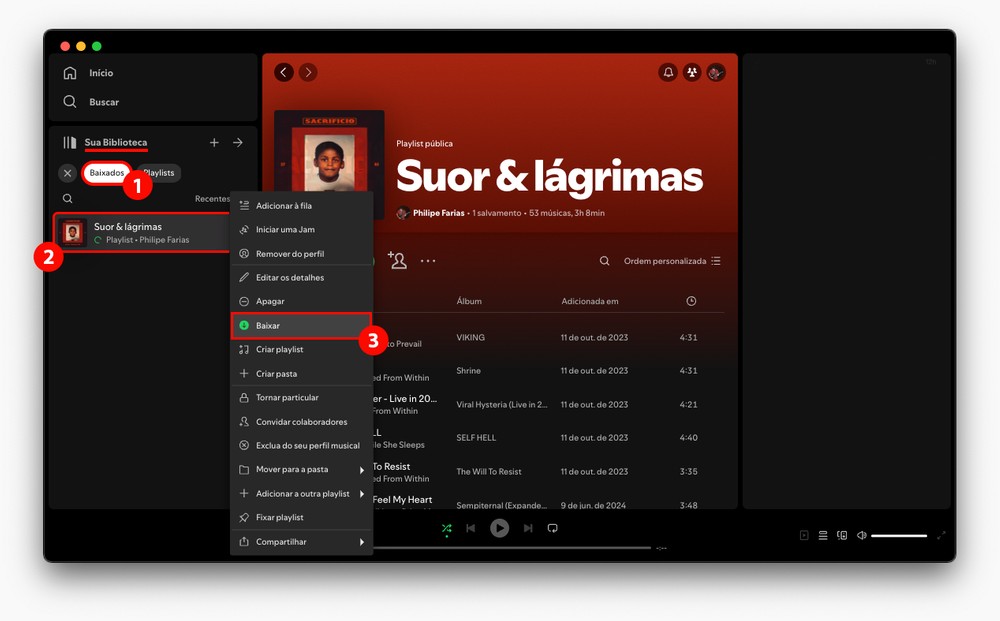Select Suor & lágrimas in library list
Image resolution: width=1000 pixels, height=621 pixels.
(x=142, y=232)
